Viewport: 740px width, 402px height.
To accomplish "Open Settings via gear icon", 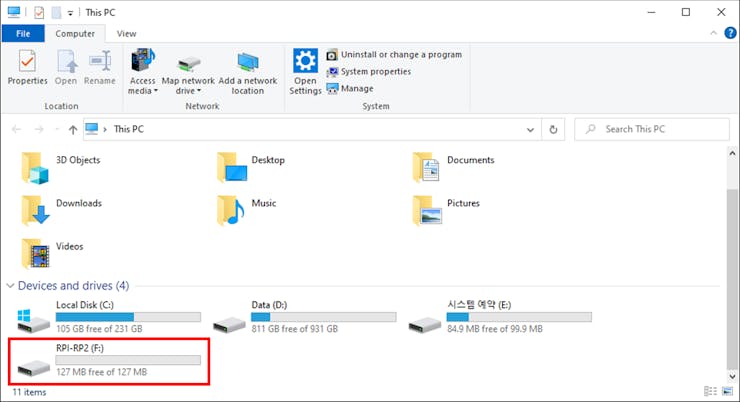I will tap(305, 71).
